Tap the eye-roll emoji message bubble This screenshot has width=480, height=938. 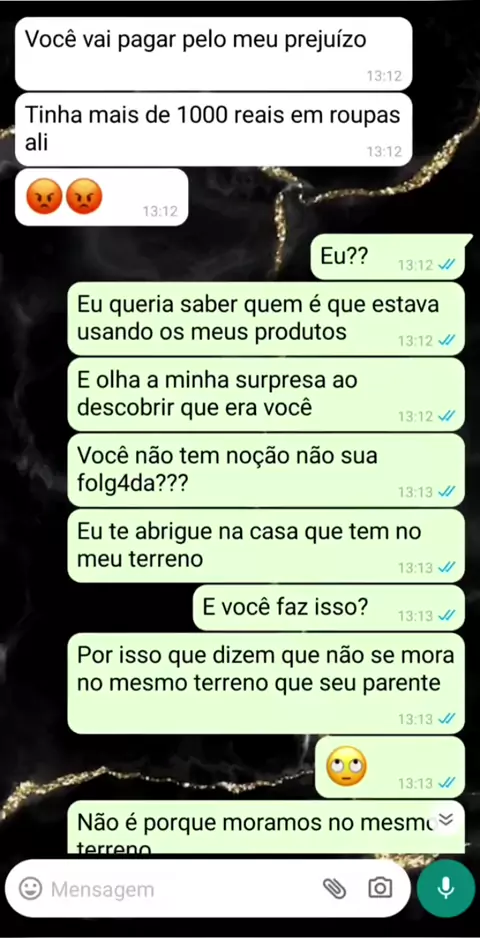click(390, 767)
